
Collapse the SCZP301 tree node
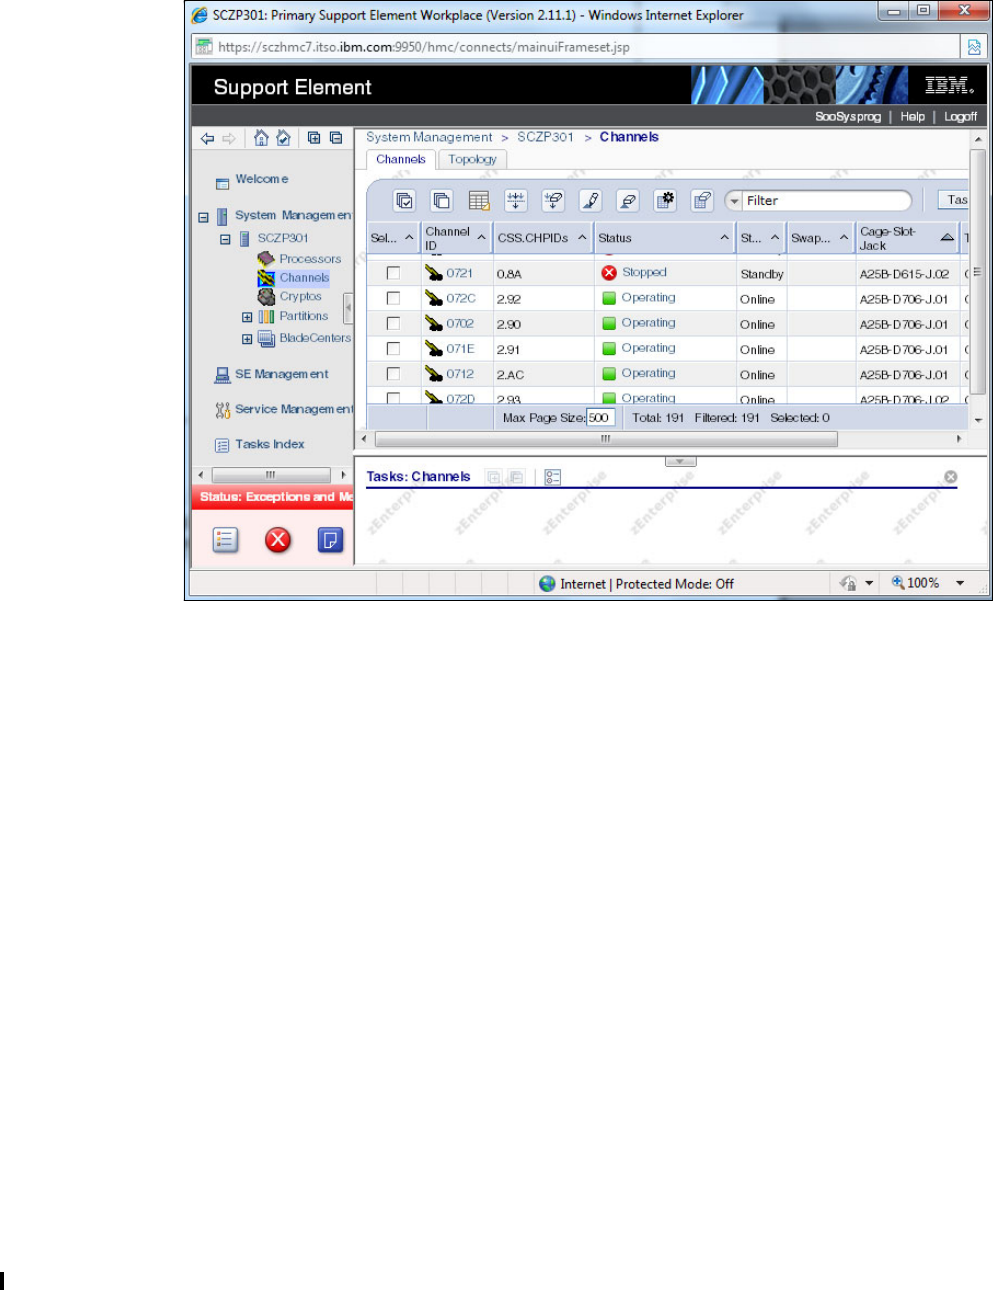click(225, 239)
